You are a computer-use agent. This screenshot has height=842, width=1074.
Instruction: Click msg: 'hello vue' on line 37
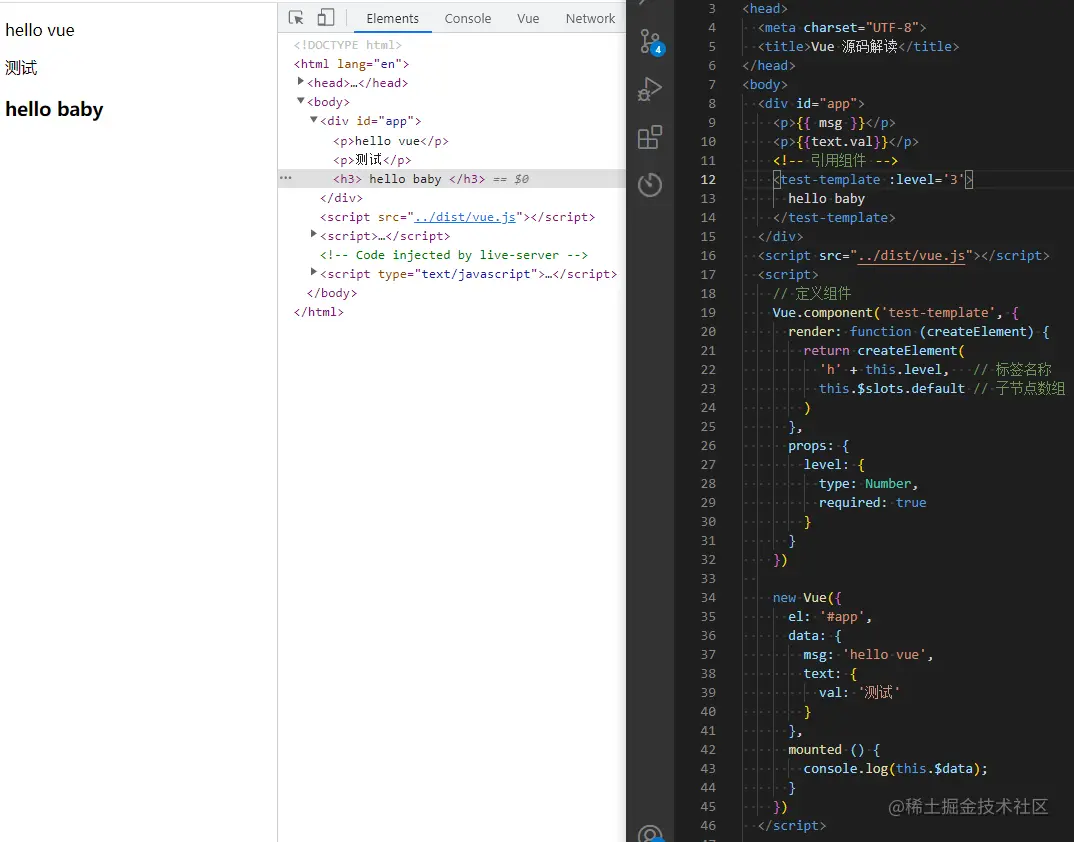click(x=868, y=655)
